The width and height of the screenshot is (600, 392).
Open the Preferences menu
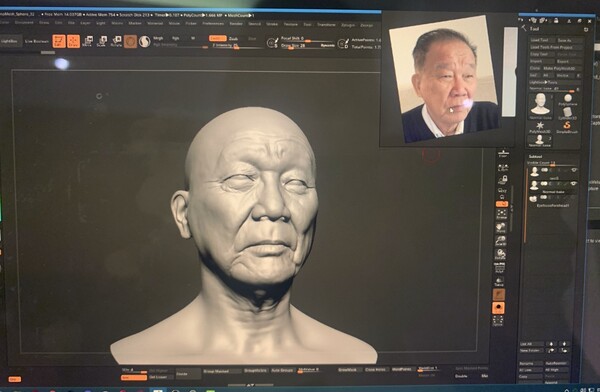click(x=213, y=24)
